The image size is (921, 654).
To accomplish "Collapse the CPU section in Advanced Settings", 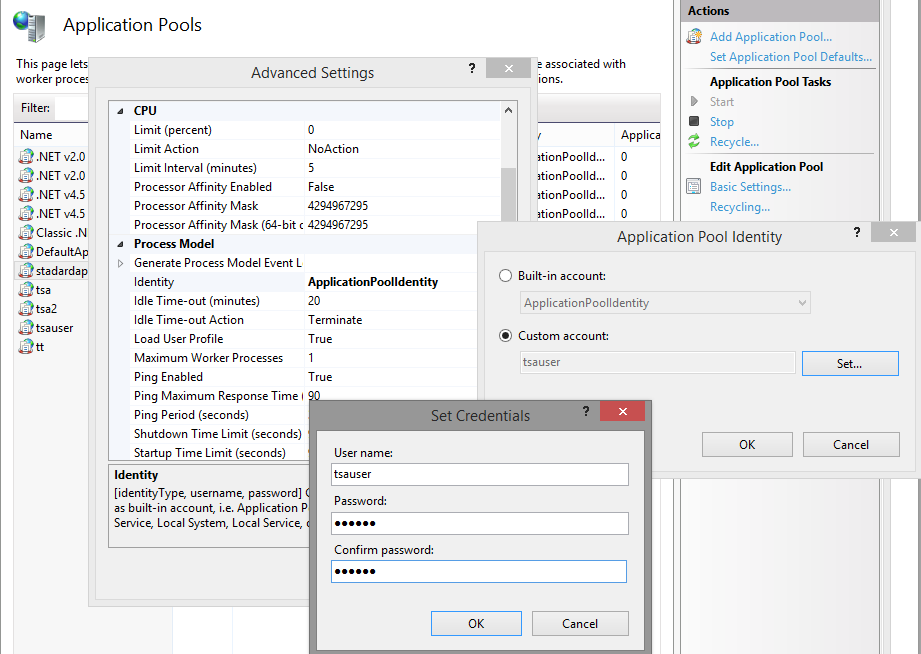I will click(120, 111).
